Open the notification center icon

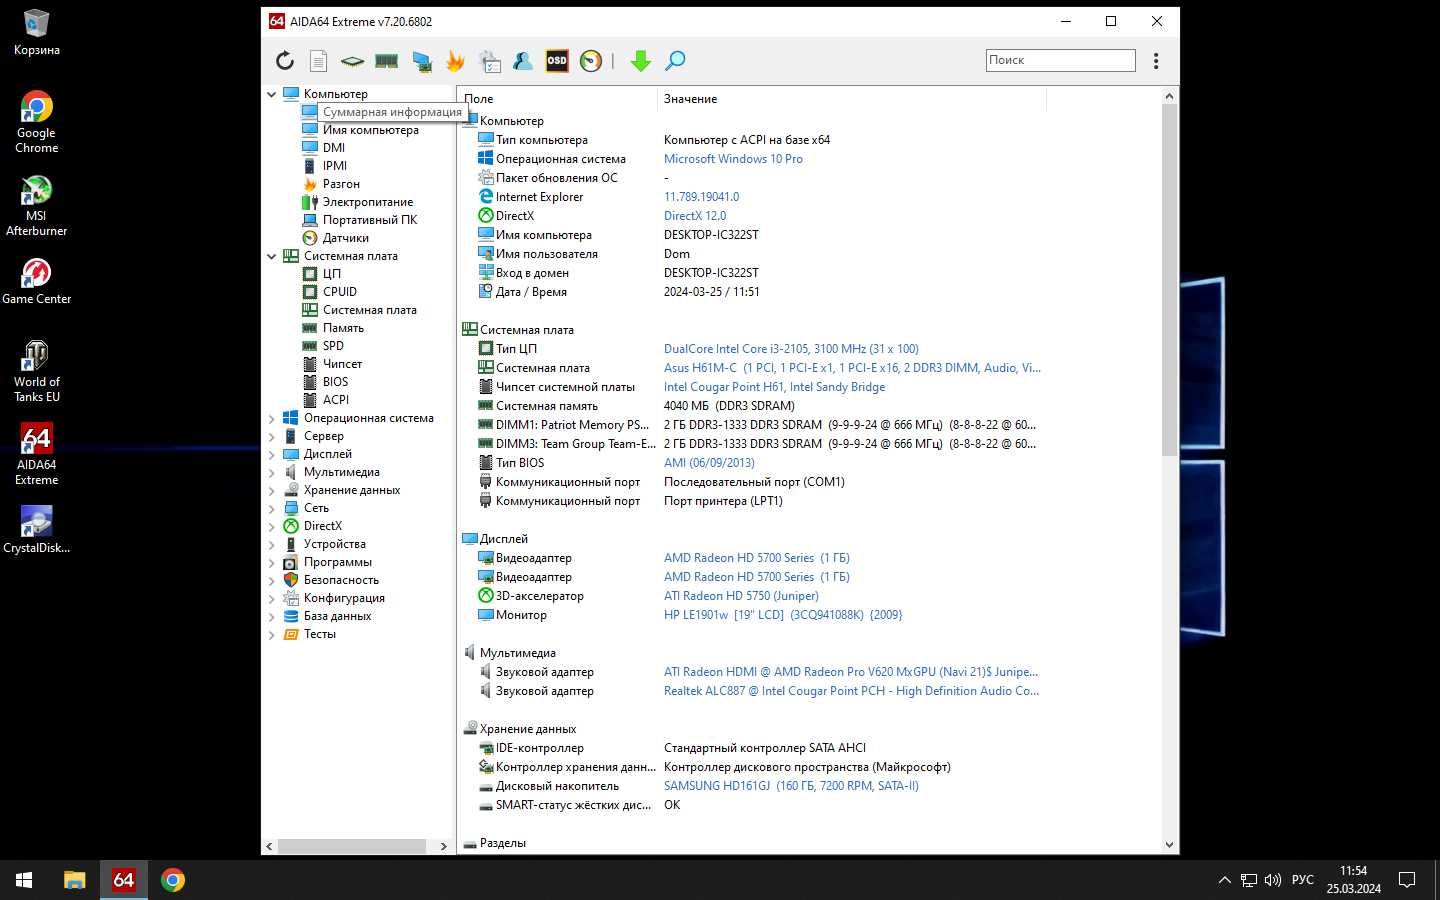point(1407,880)
